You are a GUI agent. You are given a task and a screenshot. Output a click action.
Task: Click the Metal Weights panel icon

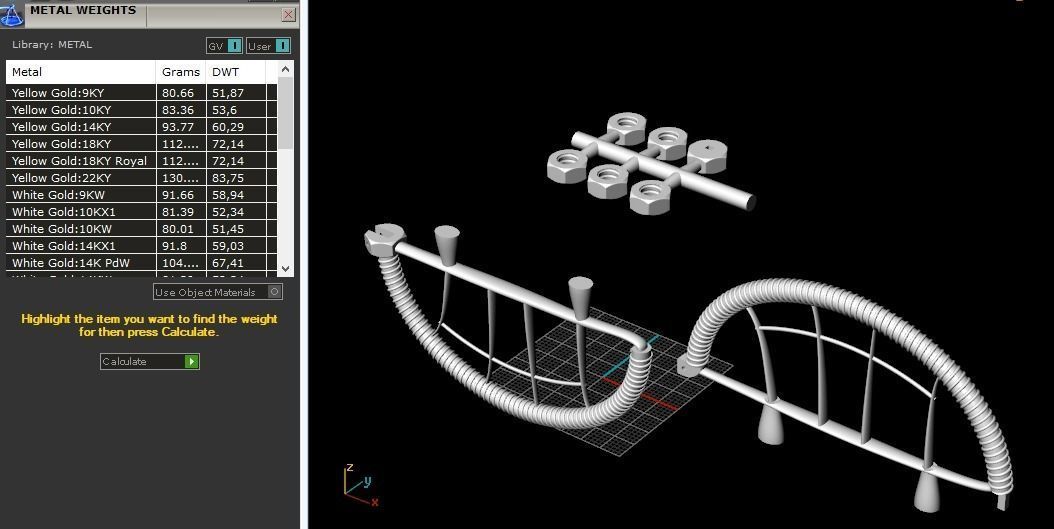[11, 13]
